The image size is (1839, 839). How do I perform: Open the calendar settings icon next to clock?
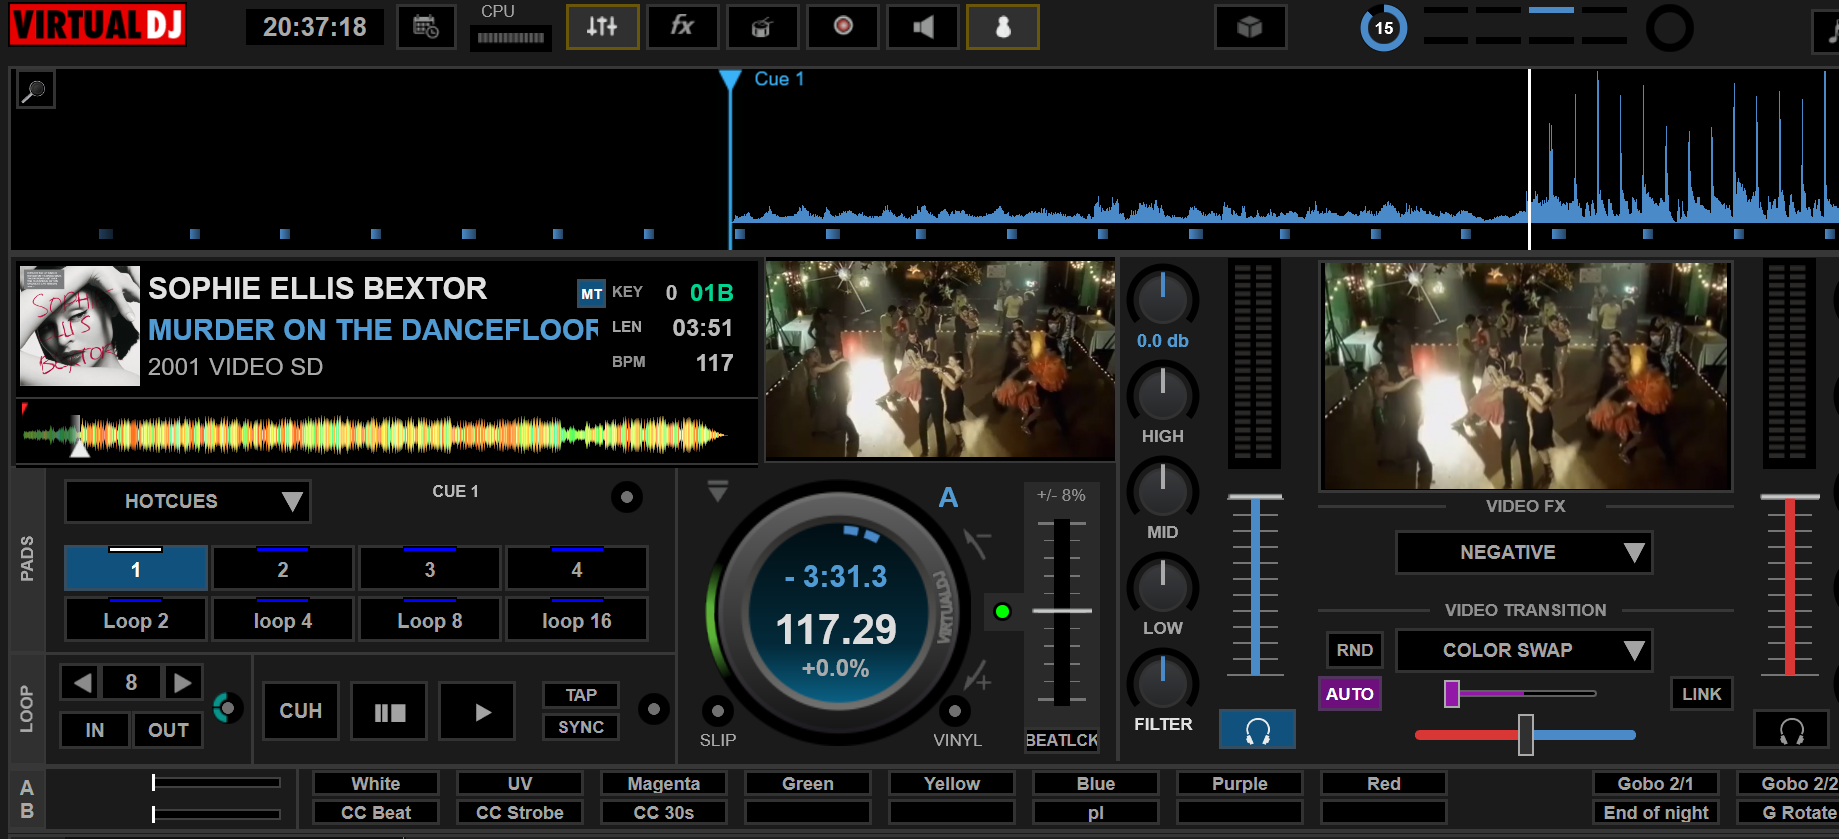click(x=426, y=27)
